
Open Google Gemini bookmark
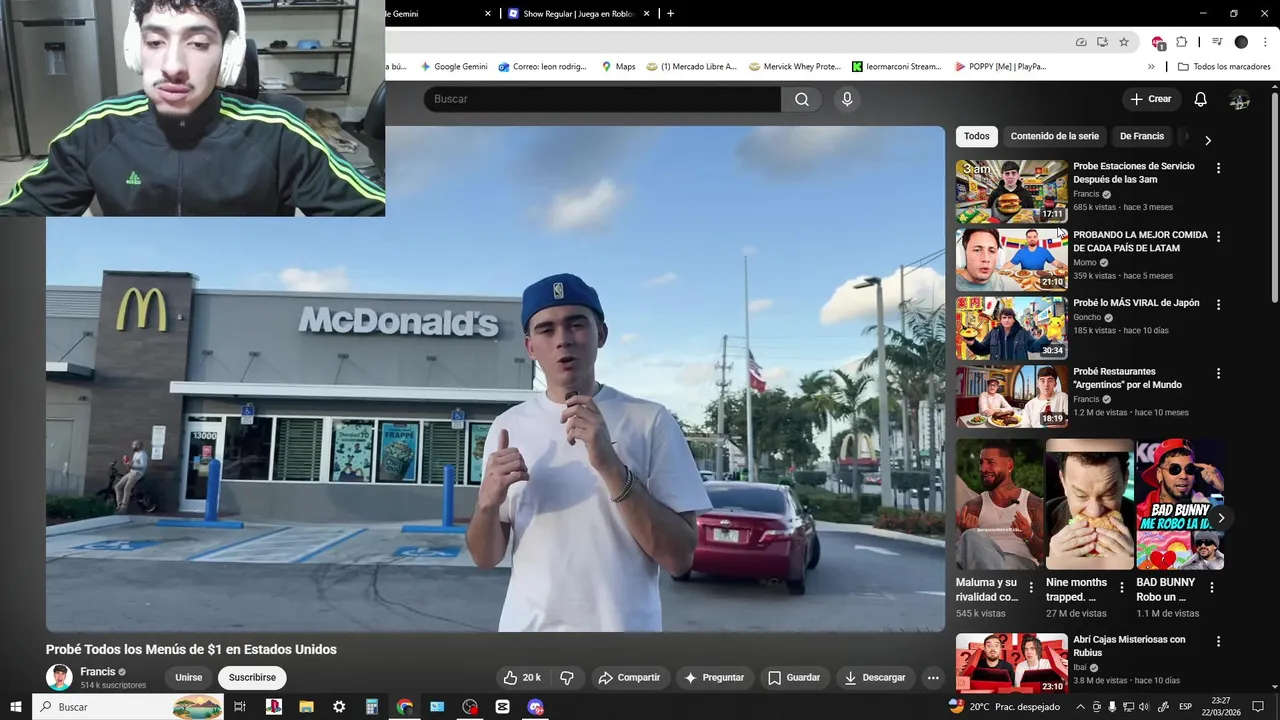(454, 67)
